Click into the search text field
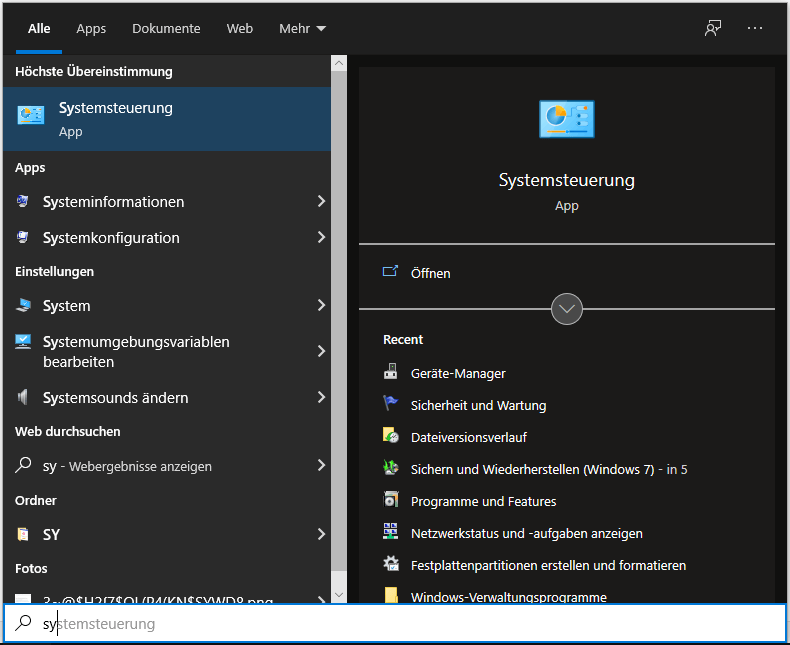The width and height of the screenshot is (790, 645). [x=400, y=623]
